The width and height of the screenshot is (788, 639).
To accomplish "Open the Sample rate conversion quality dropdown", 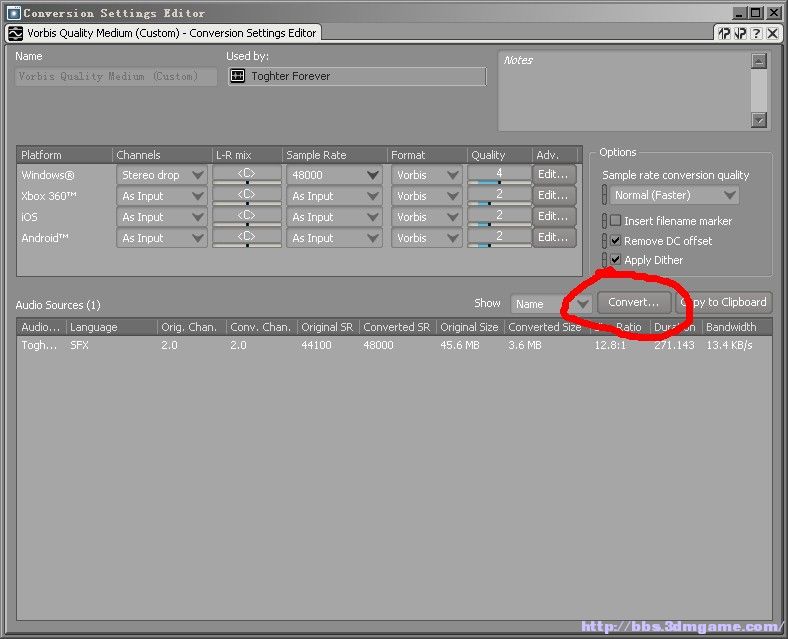I will (x=674, y=195).
